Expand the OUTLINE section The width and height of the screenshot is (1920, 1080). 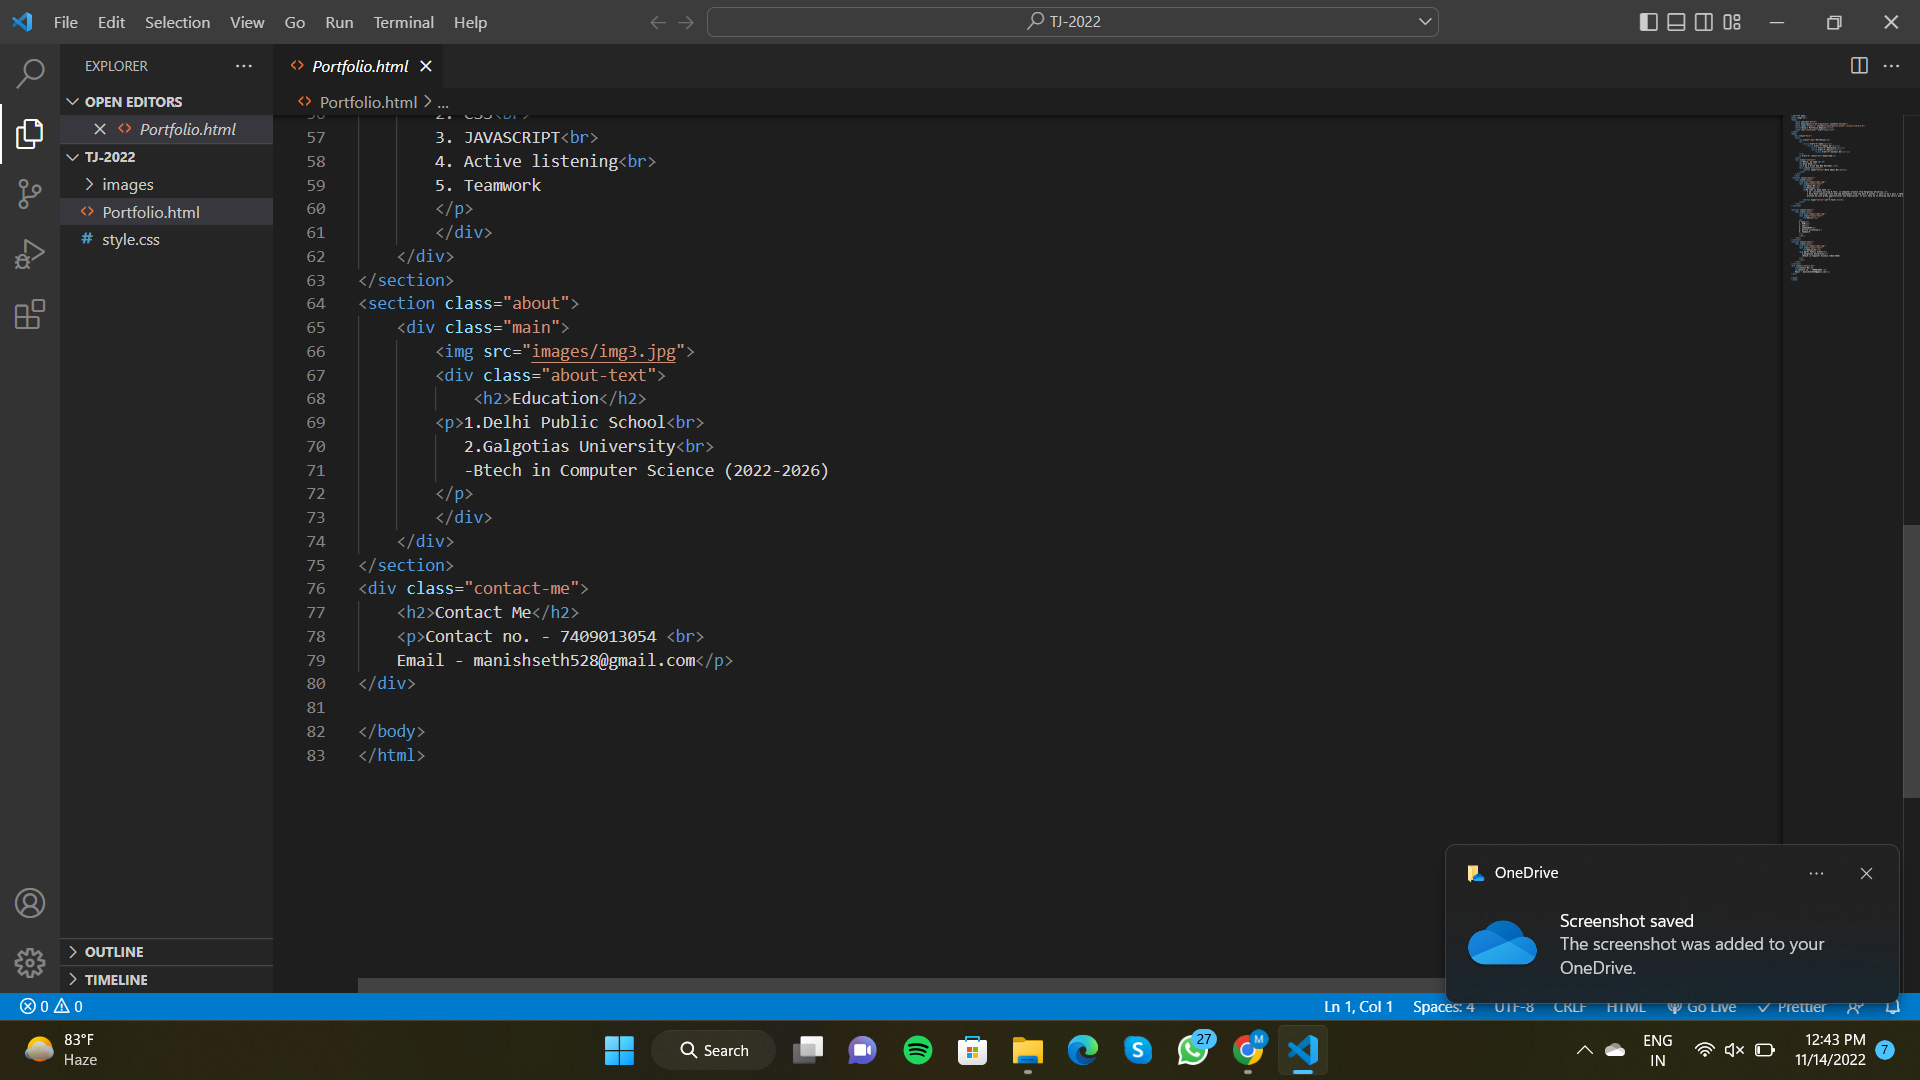114,951
